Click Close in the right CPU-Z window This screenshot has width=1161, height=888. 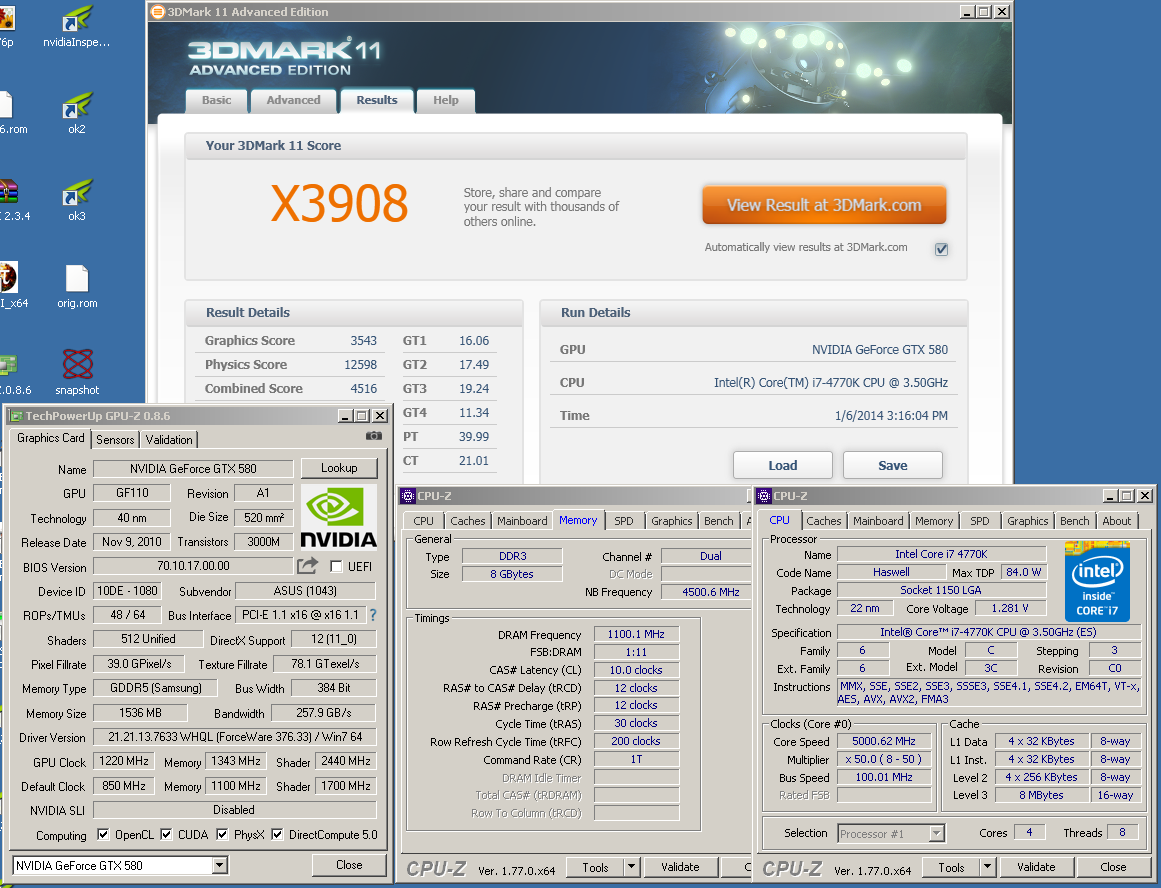coord(1113,867)
